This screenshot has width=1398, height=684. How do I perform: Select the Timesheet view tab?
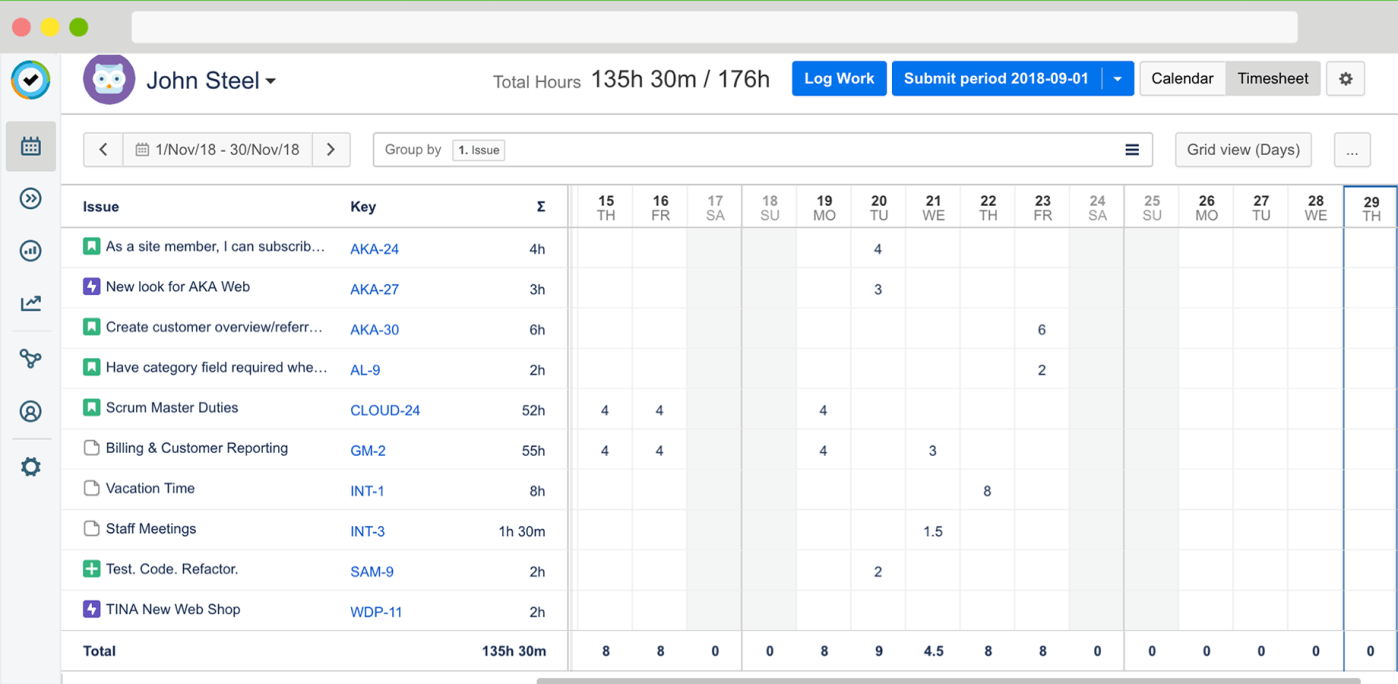1272,79
